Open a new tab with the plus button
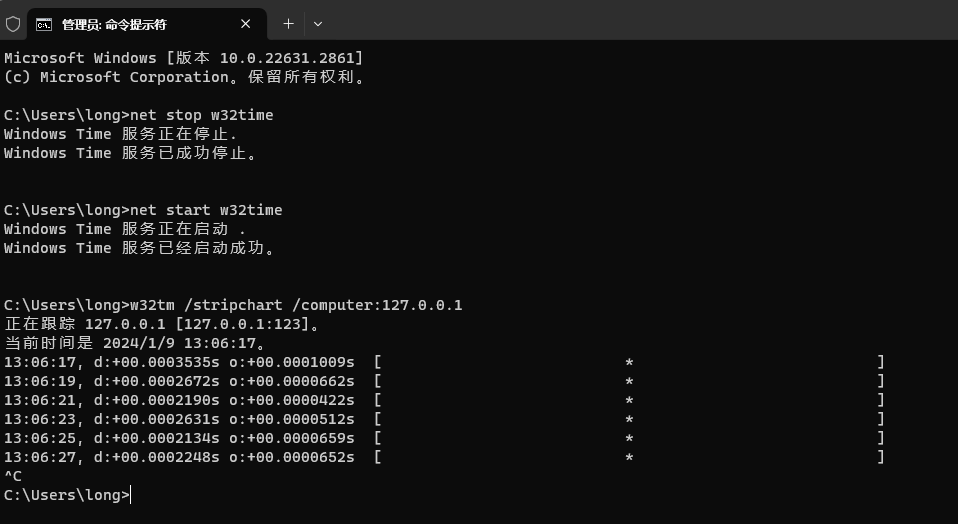Image resolution: width=958 pixels, height=524 pixels. click(x=288, y=23)
